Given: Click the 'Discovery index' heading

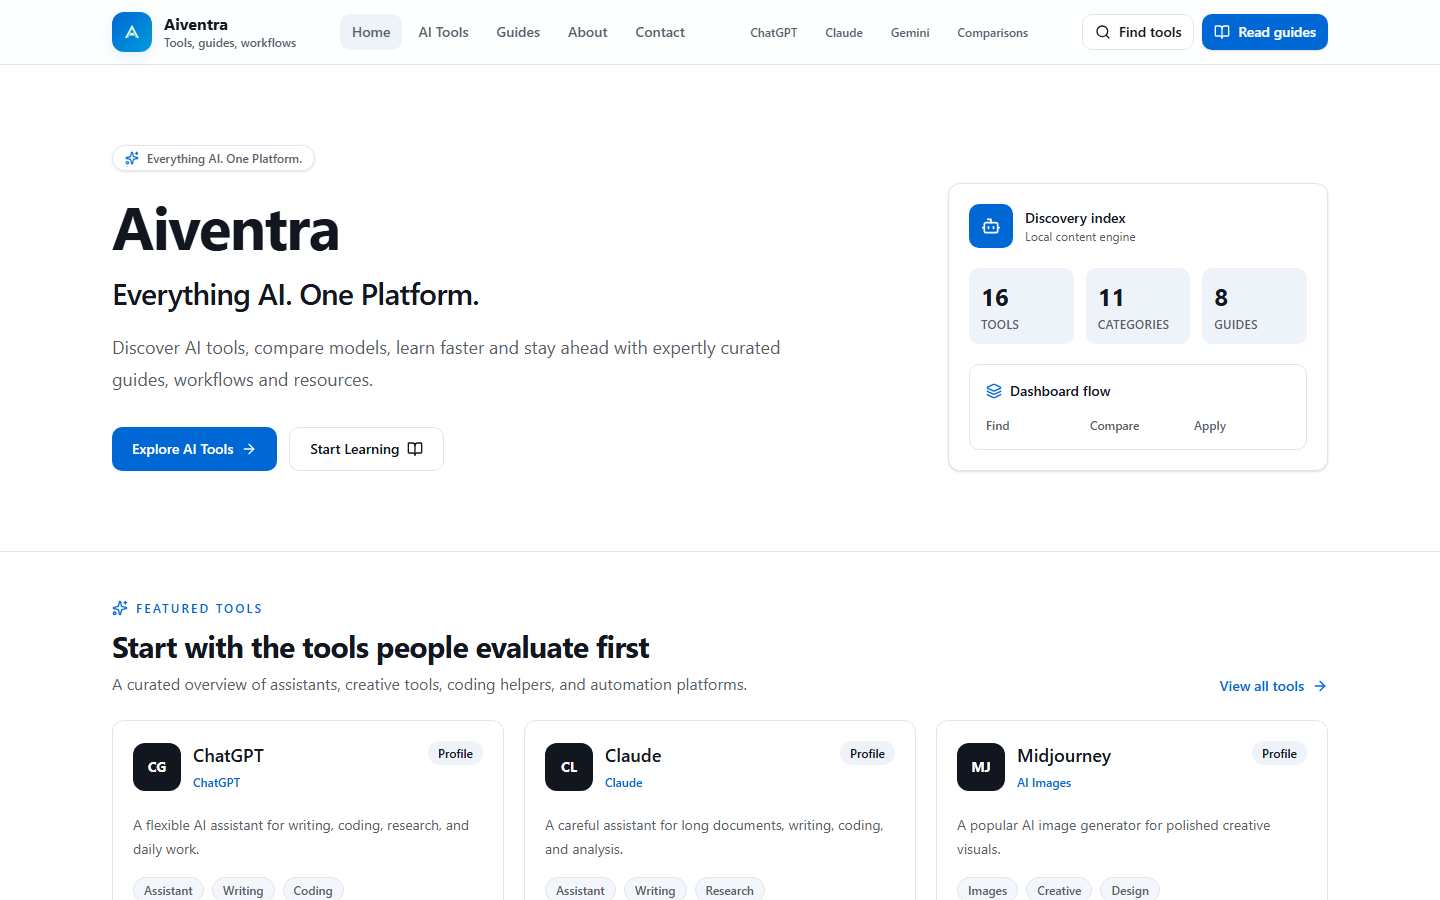Looking at the screenshot, I should (x=1075, y=218).
